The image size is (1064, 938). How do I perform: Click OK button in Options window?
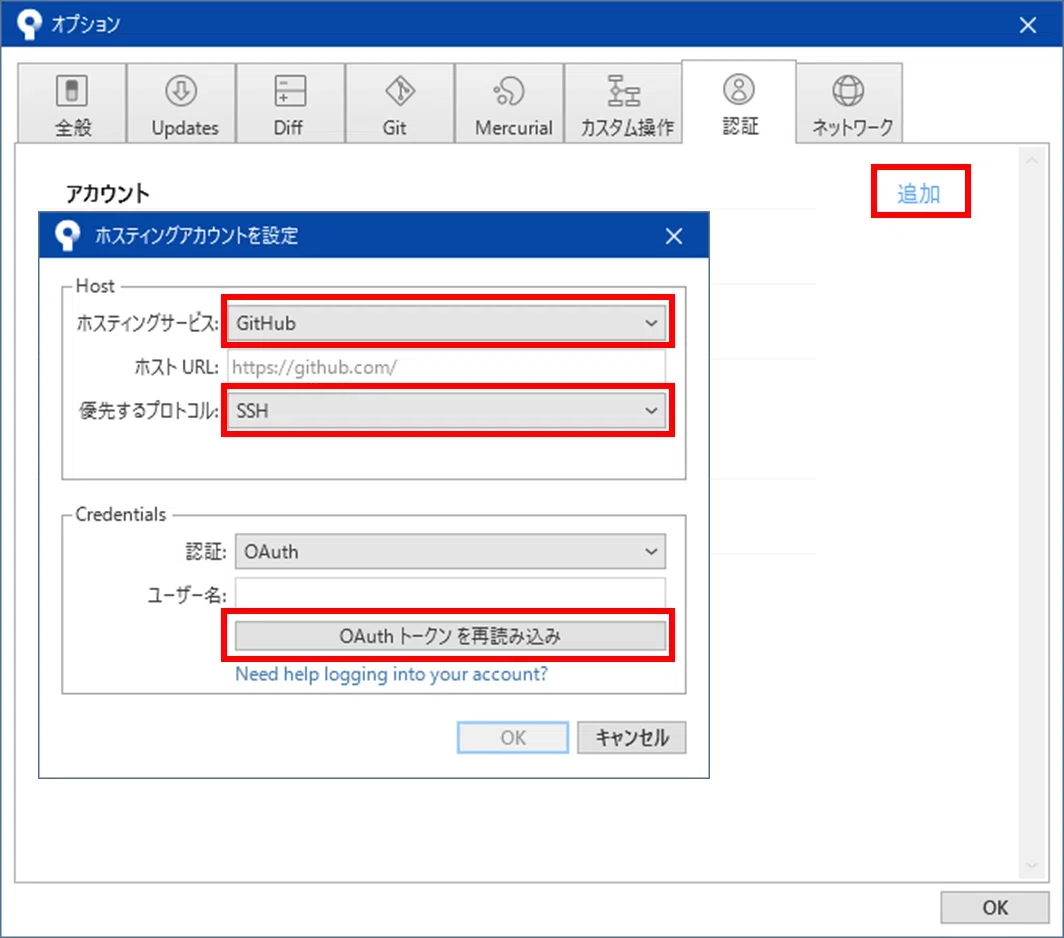[x=995, y=907]
